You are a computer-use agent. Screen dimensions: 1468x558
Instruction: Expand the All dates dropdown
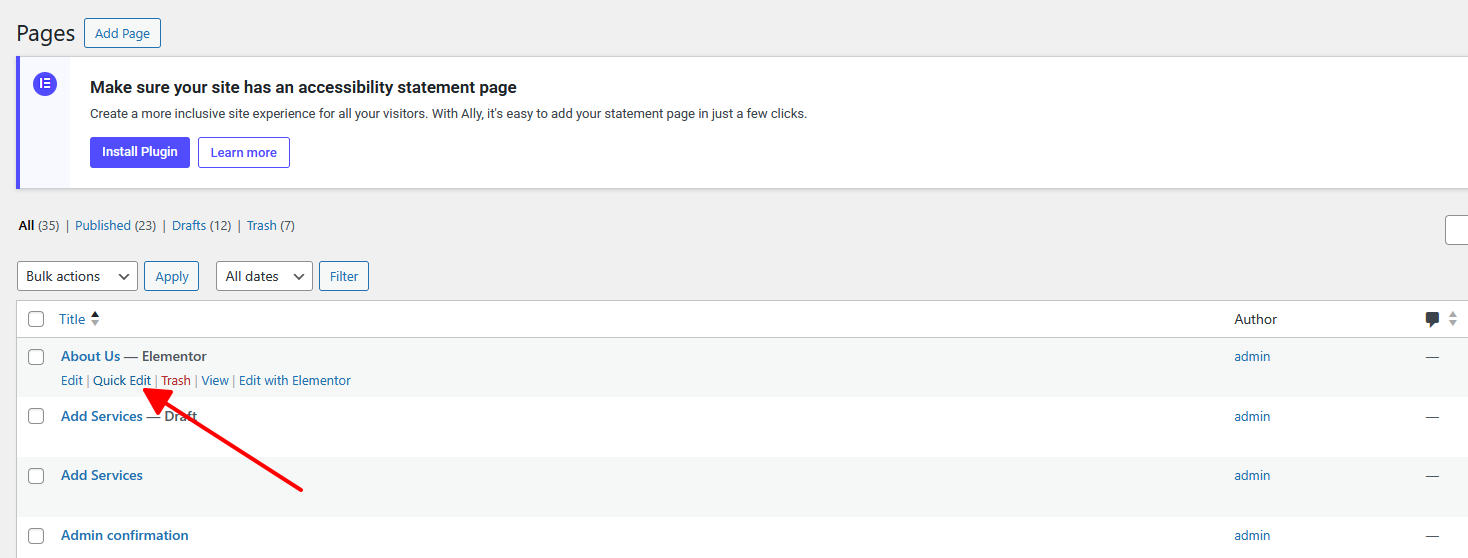(264, 276)
